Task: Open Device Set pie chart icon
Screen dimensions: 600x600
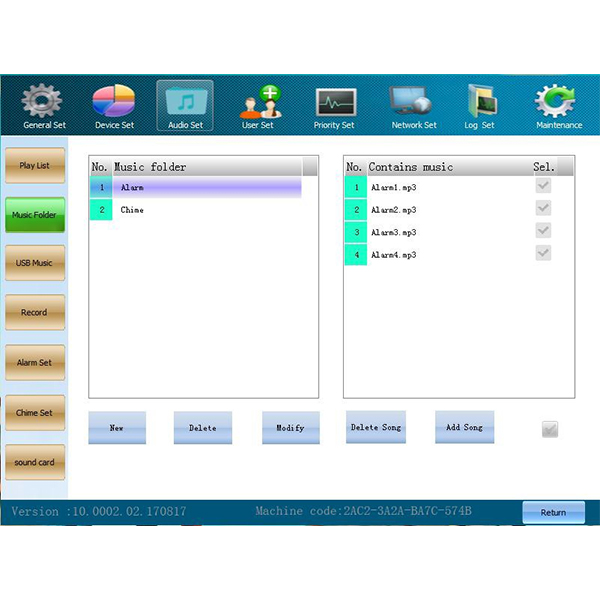Action: pos(114,103)
